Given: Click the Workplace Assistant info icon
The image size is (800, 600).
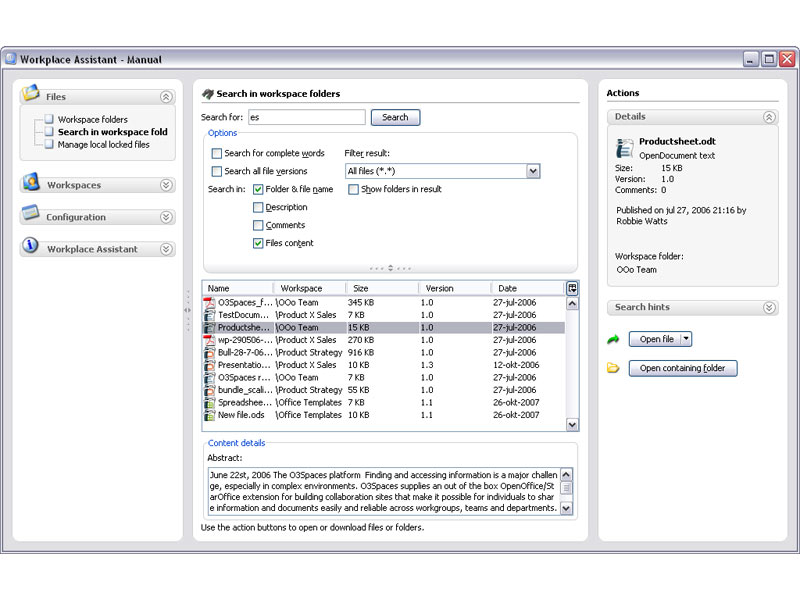Looking at the screenshot, I should coord(30,246).
